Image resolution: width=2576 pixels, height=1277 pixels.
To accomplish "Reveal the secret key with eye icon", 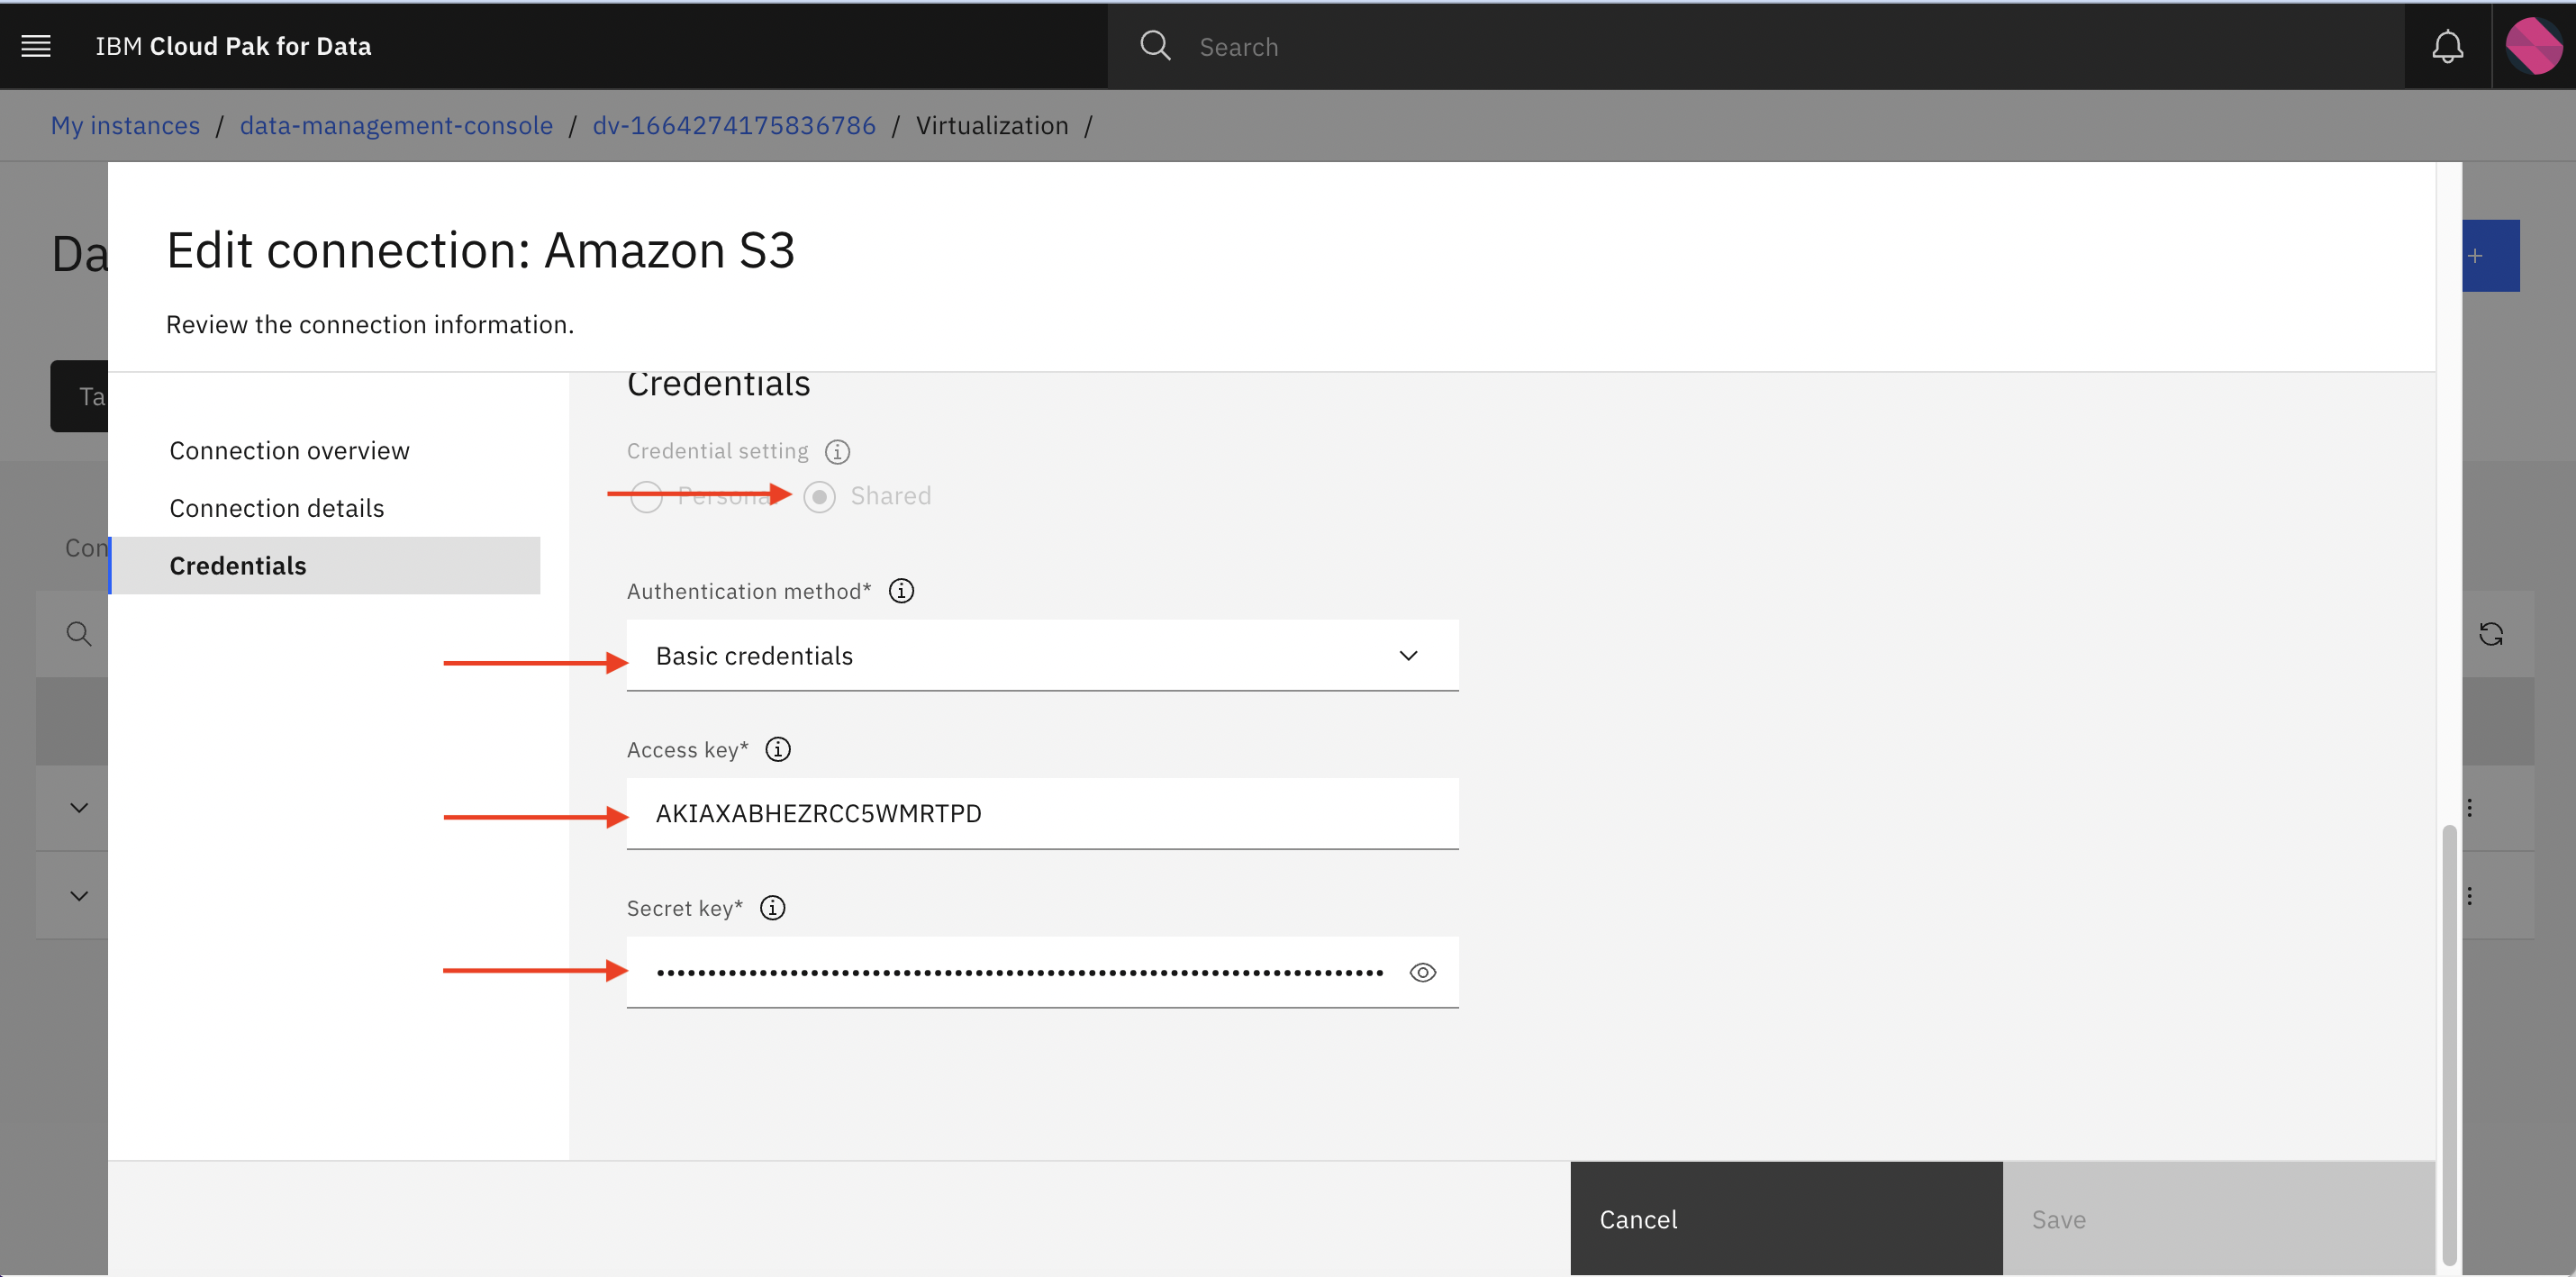I will click(x=1422, y=972).
